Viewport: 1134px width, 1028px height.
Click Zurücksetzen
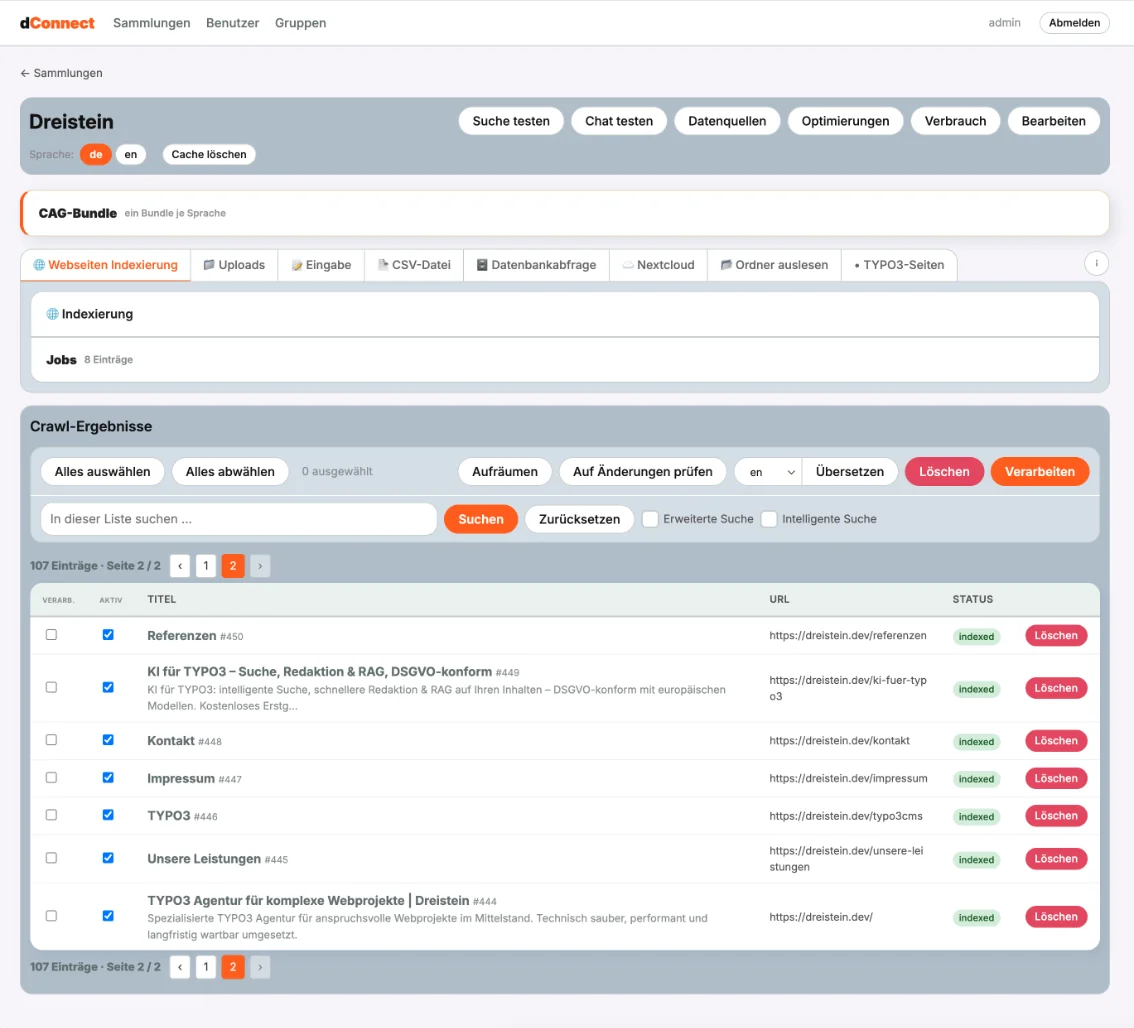579,519
